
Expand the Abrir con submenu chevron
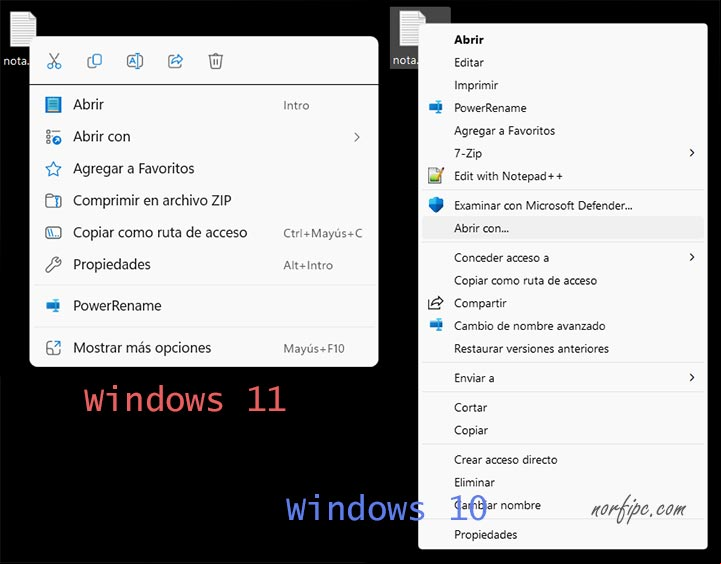pos(357,137)
